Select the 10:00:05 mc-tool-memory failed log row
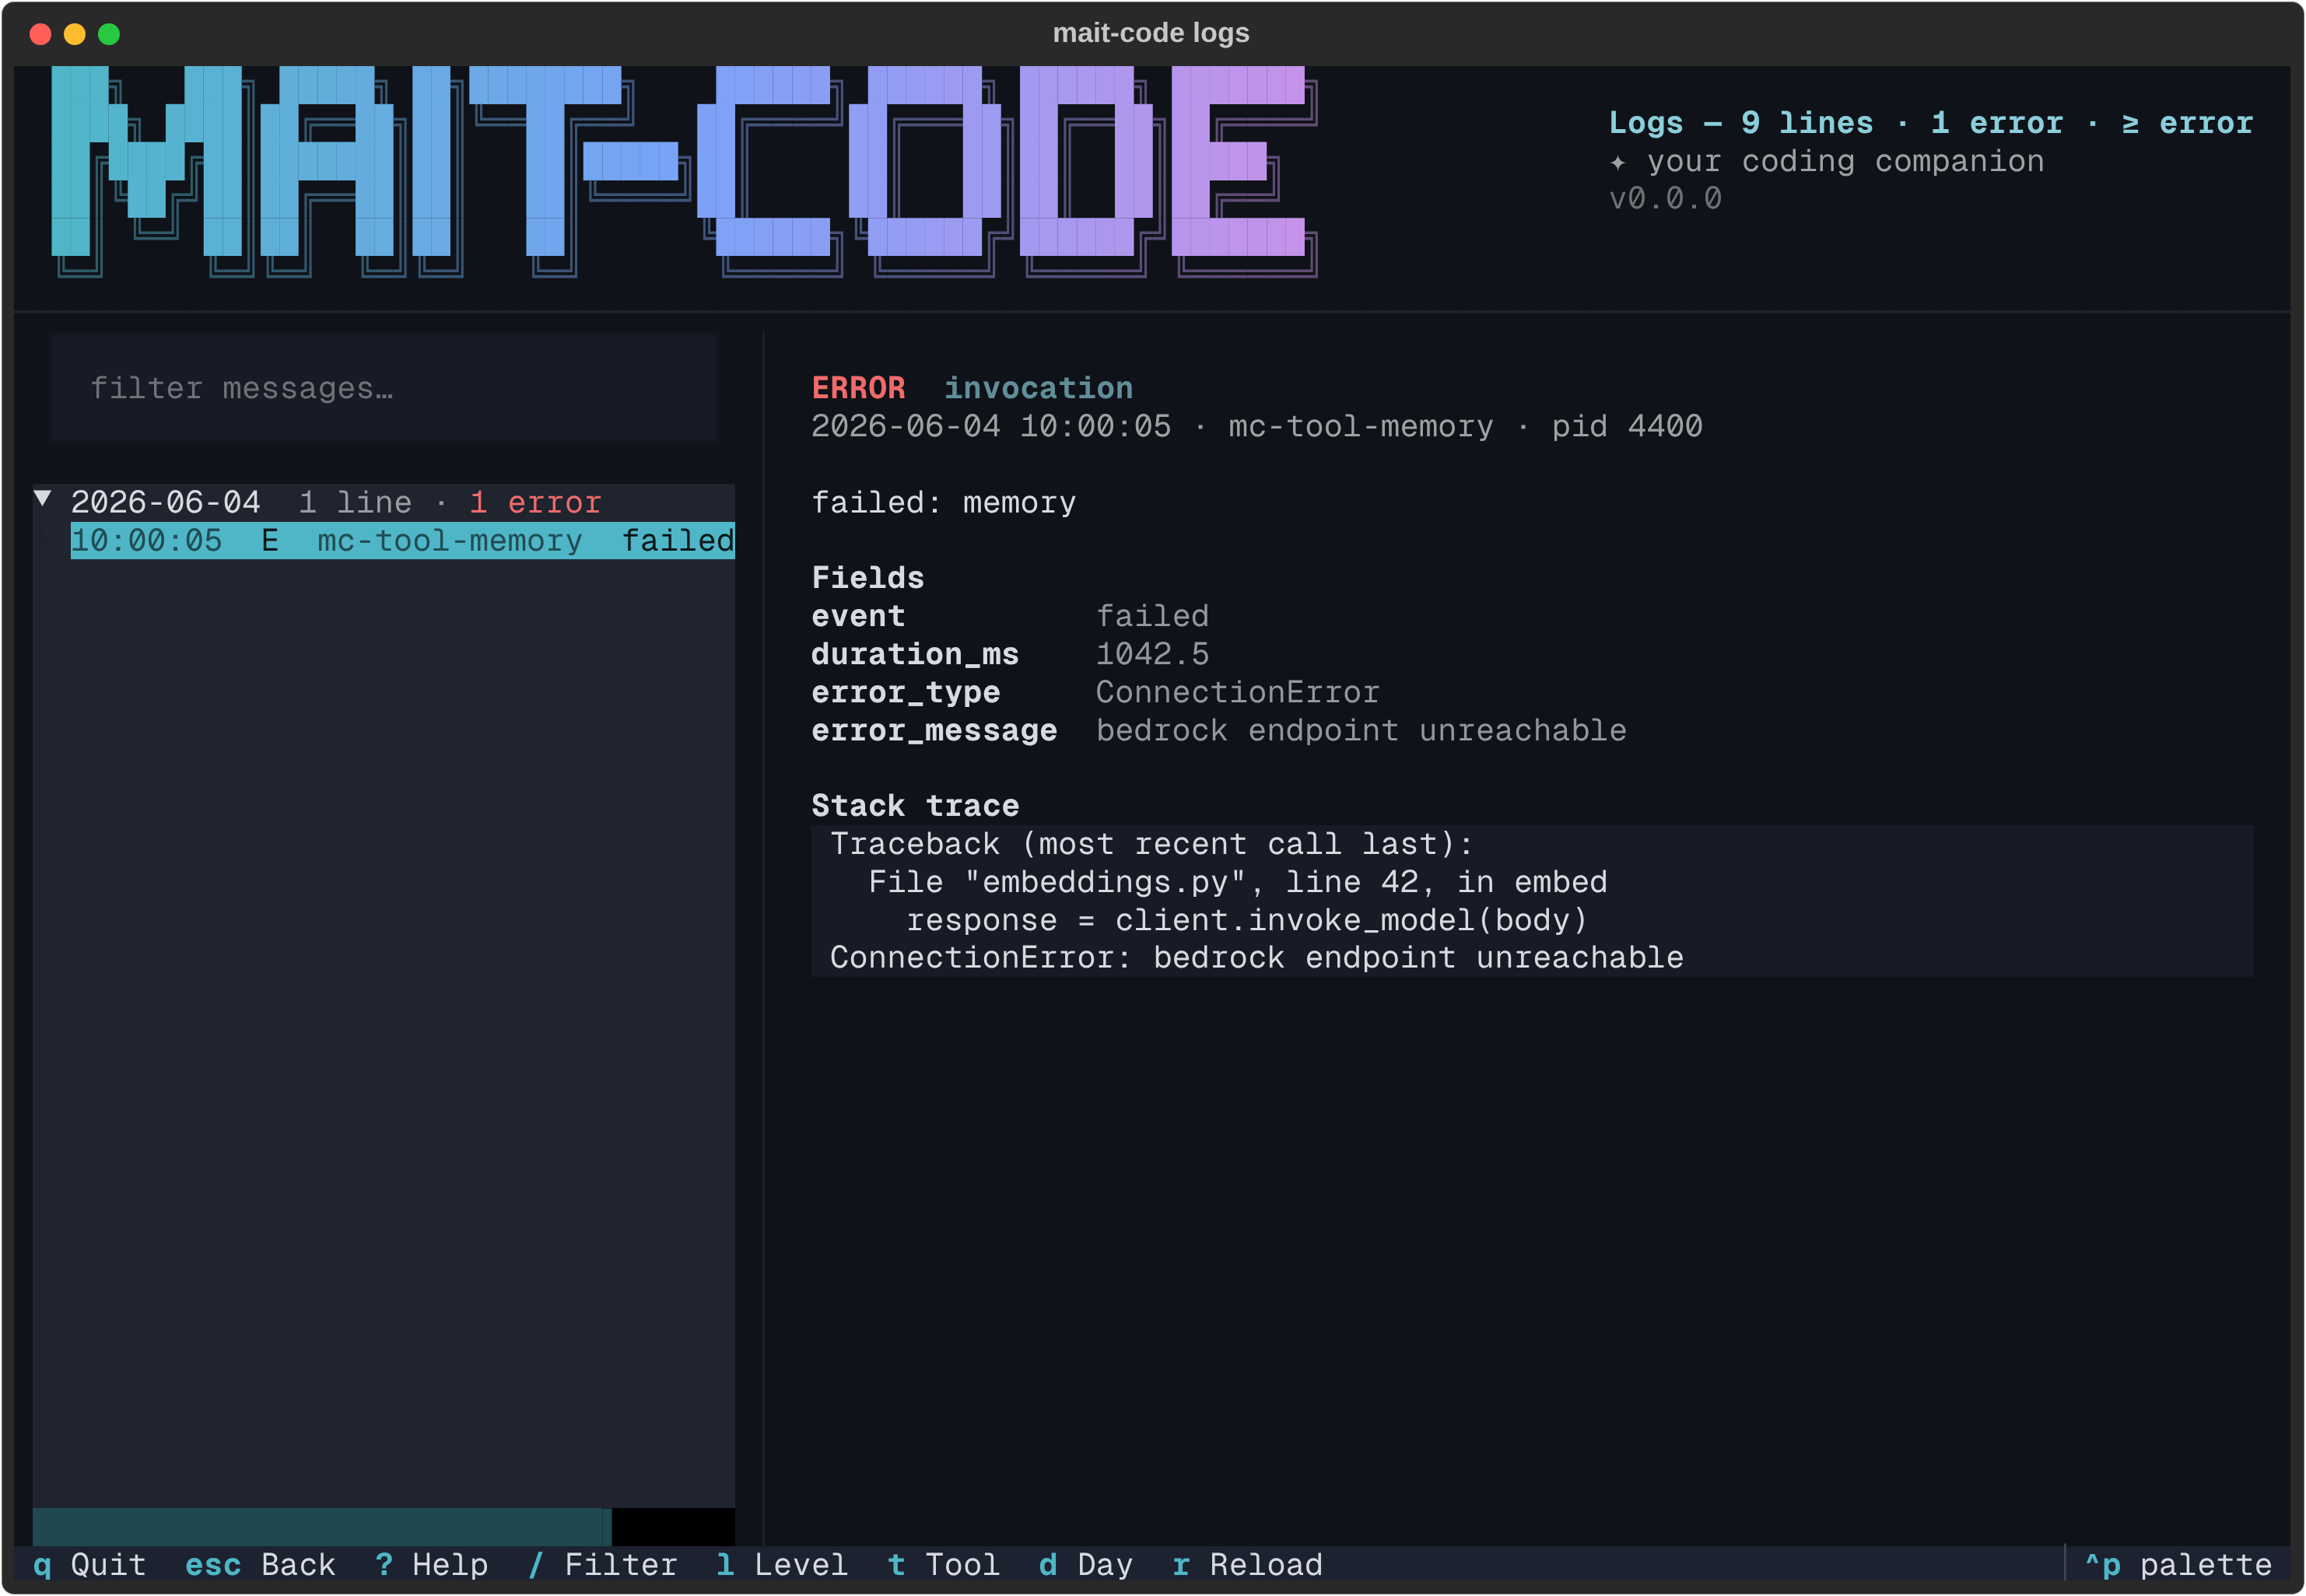The image size is (2306, 1596). [x=402, y=541]
